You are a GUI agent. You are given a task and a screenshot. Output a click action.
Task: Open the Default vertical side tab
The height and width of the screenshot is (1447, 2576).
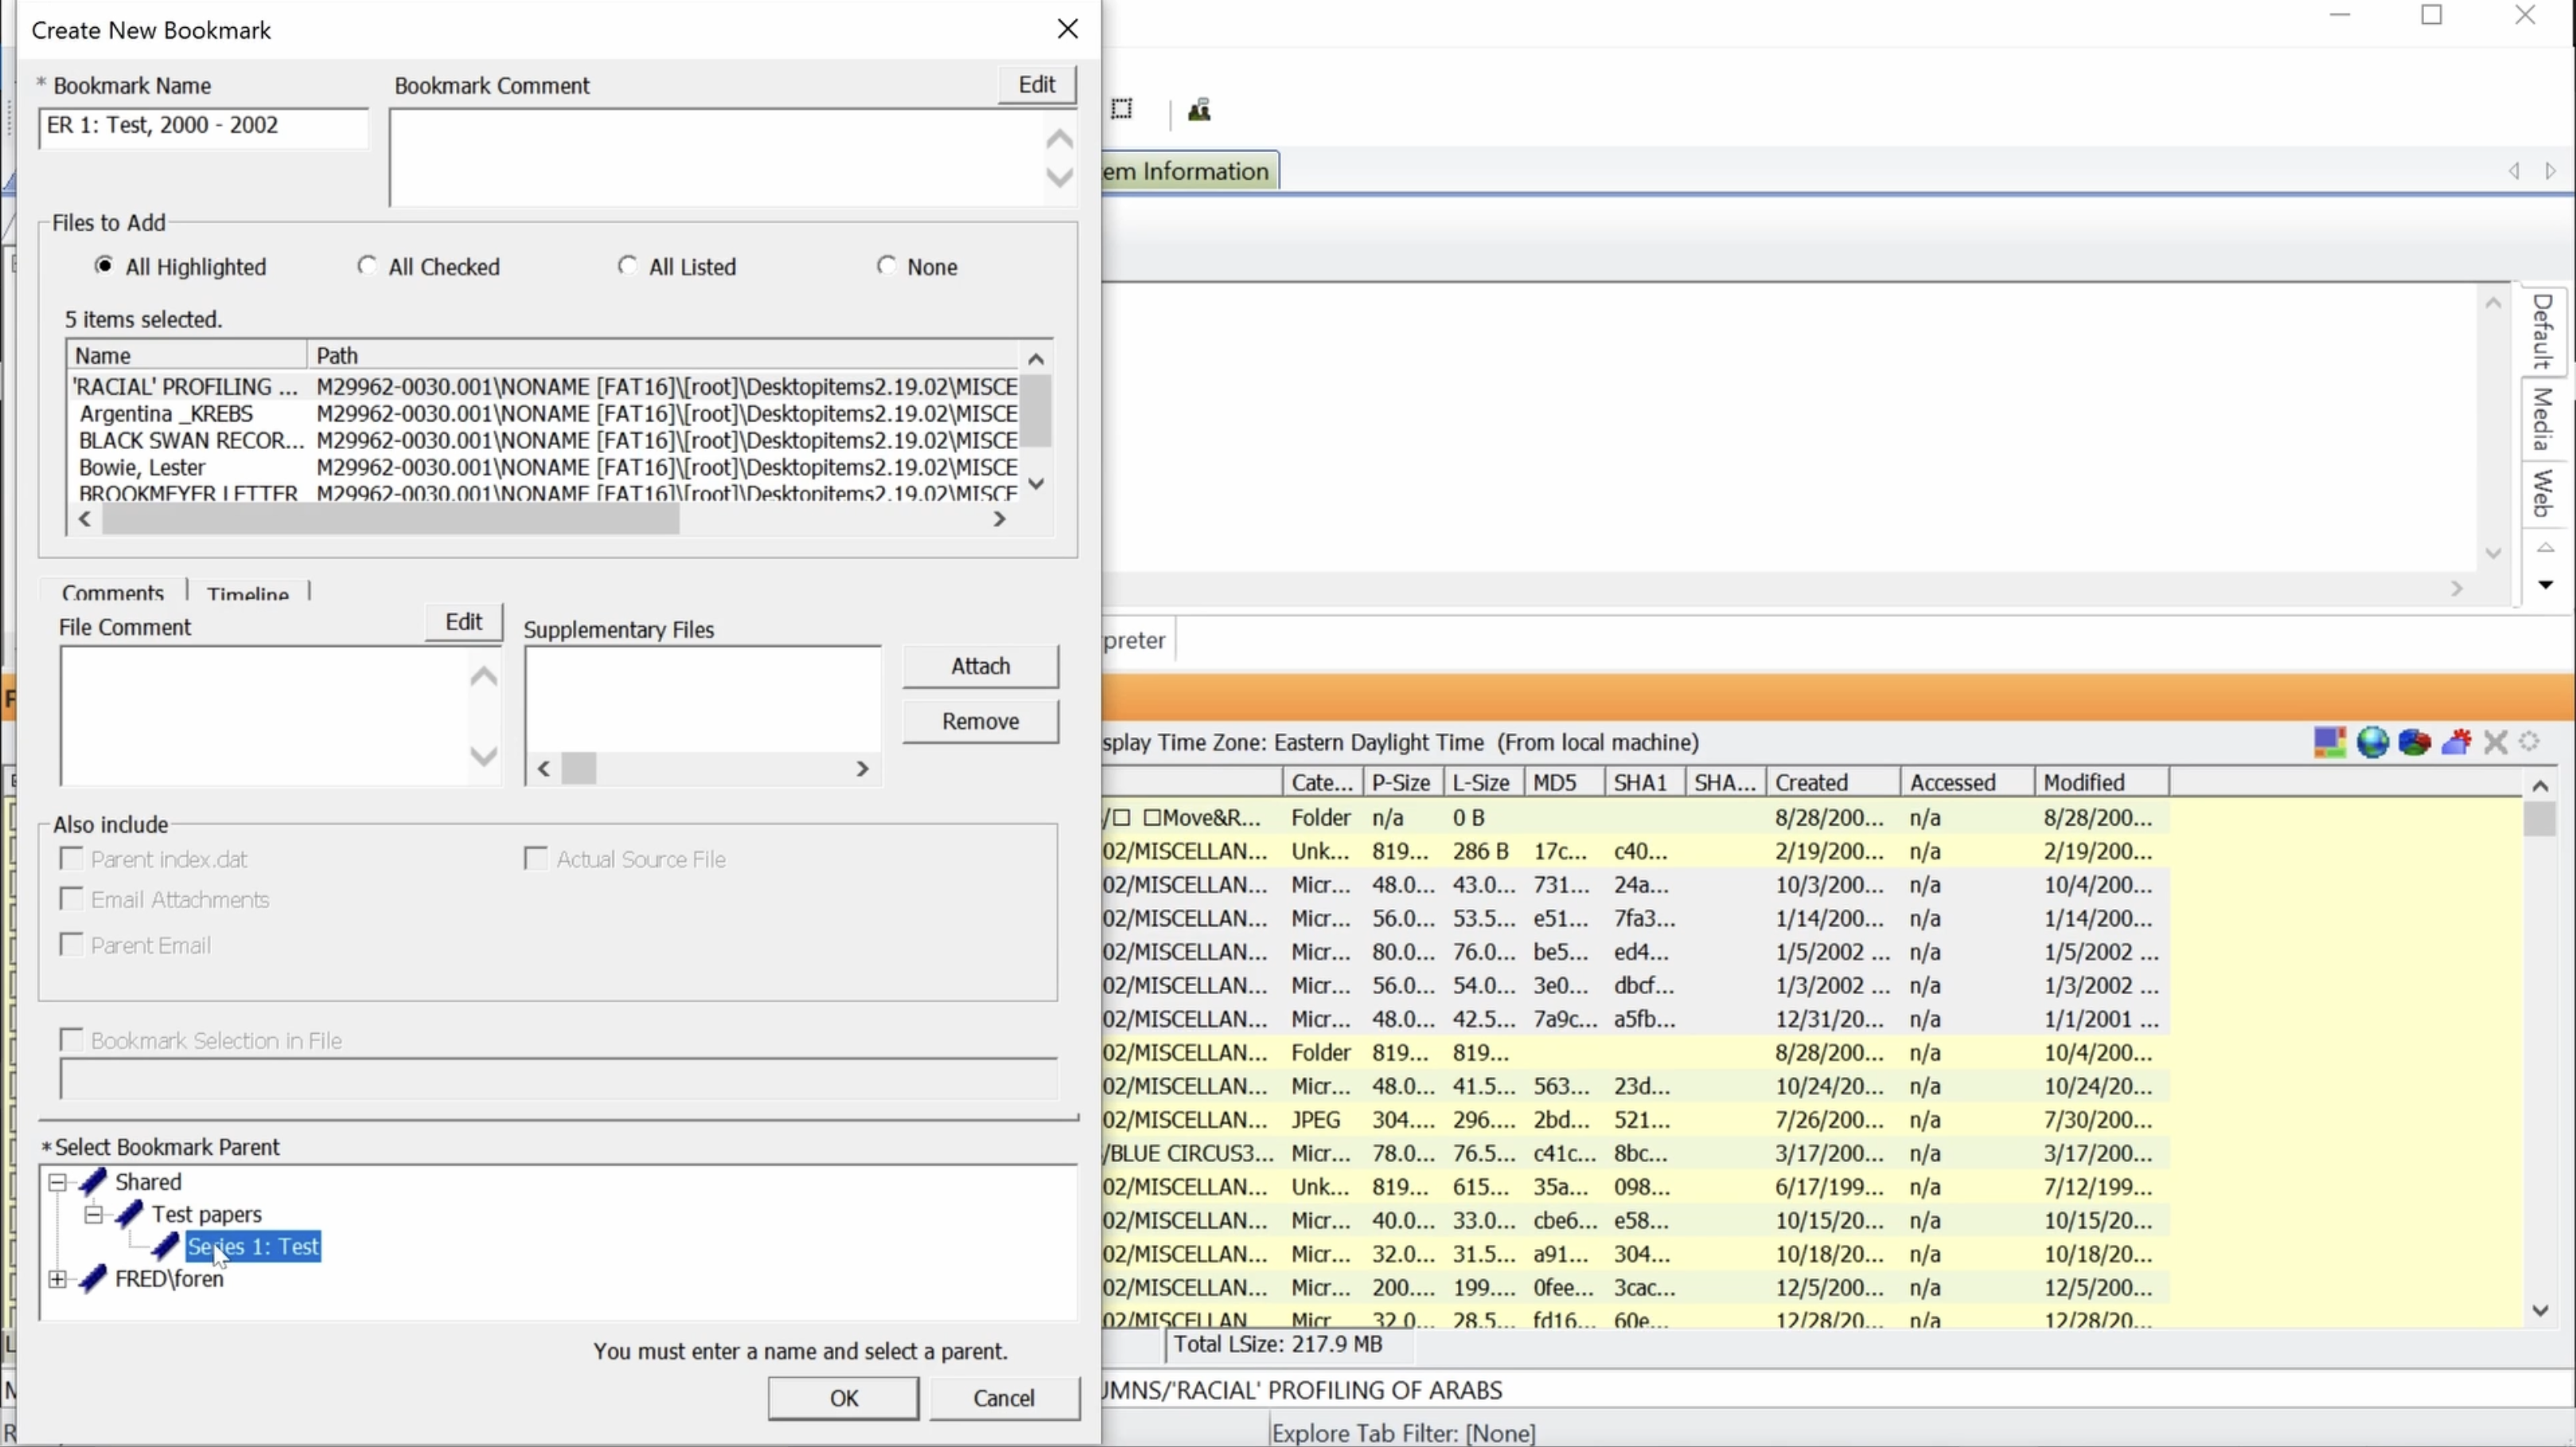pyautogui.click(x=2543, y=332)
